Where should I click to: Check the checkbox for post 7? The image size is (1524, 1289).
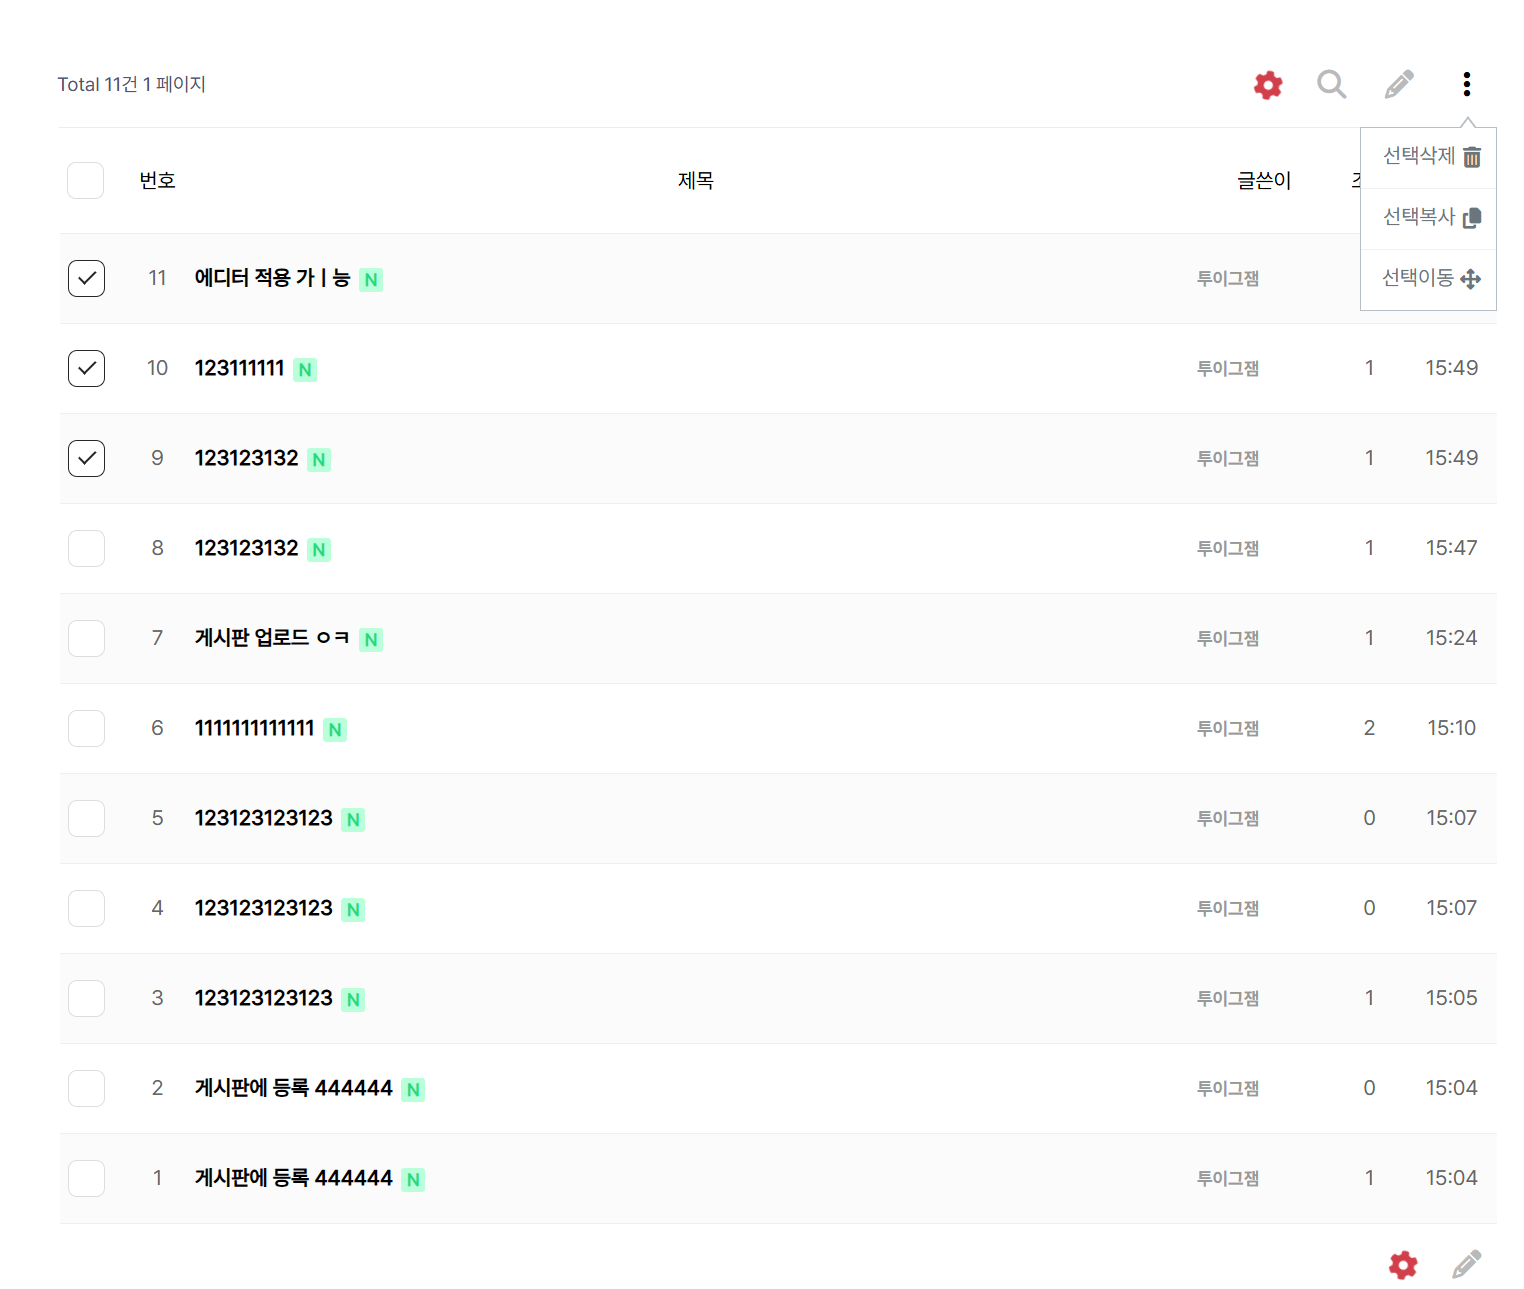point(86,638)
